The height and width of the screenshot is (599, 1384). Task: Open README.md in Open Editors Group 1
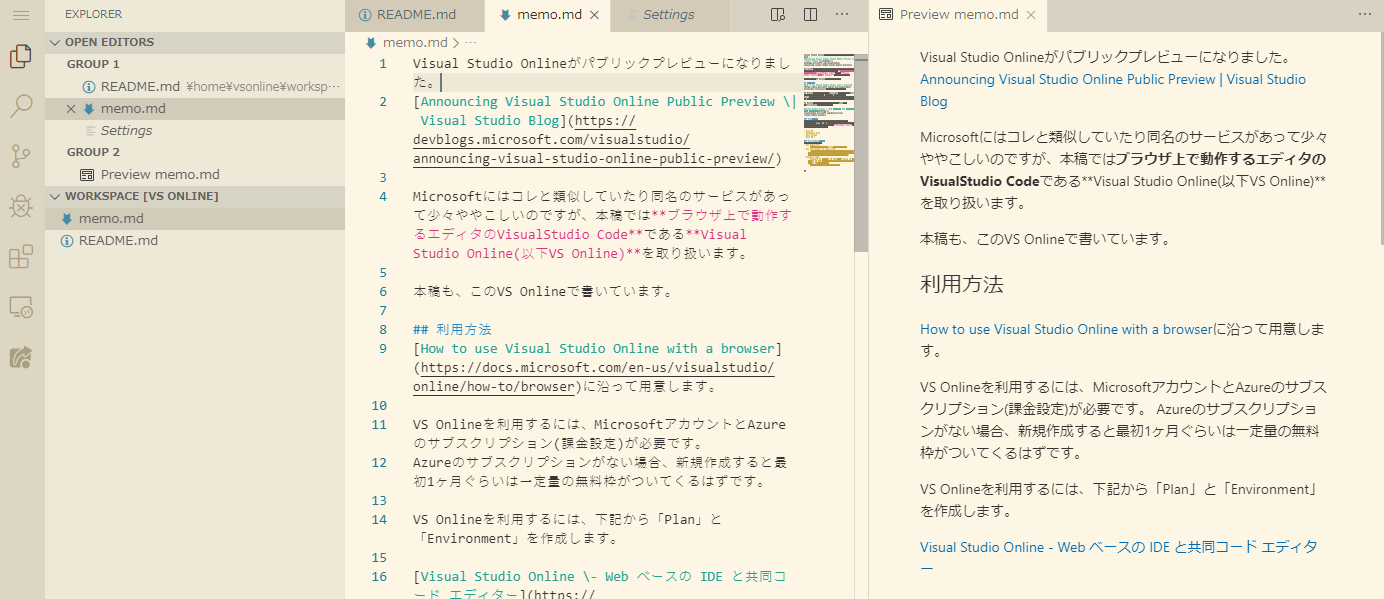[x=195, y=87]
